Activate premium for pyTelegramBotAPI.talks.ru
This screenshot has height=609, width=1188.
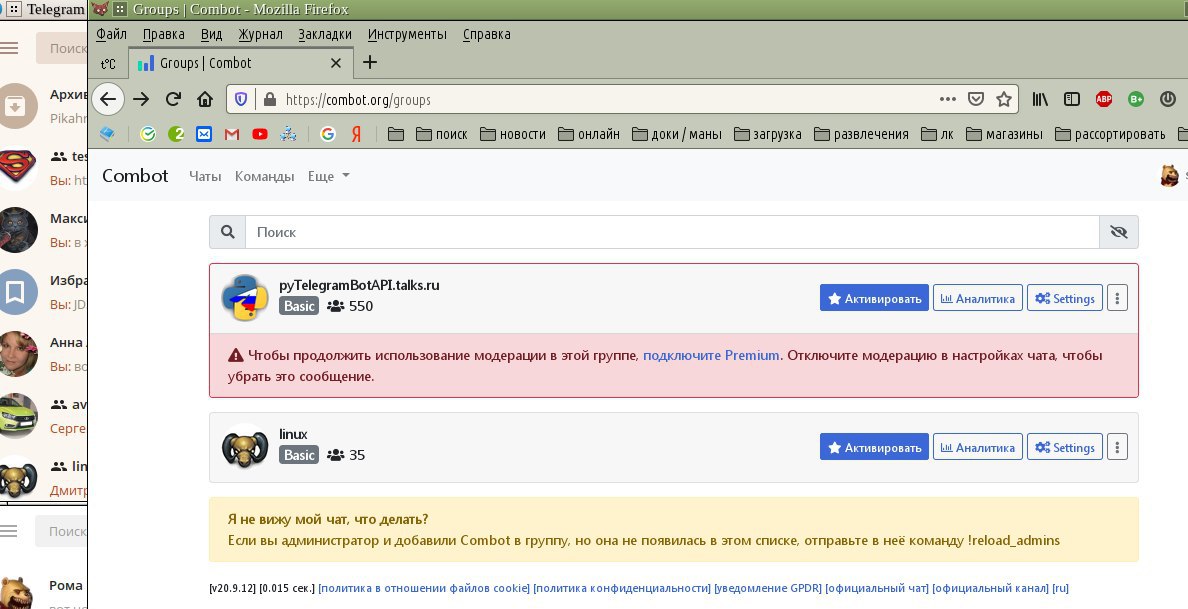click(x=874, y=298)
